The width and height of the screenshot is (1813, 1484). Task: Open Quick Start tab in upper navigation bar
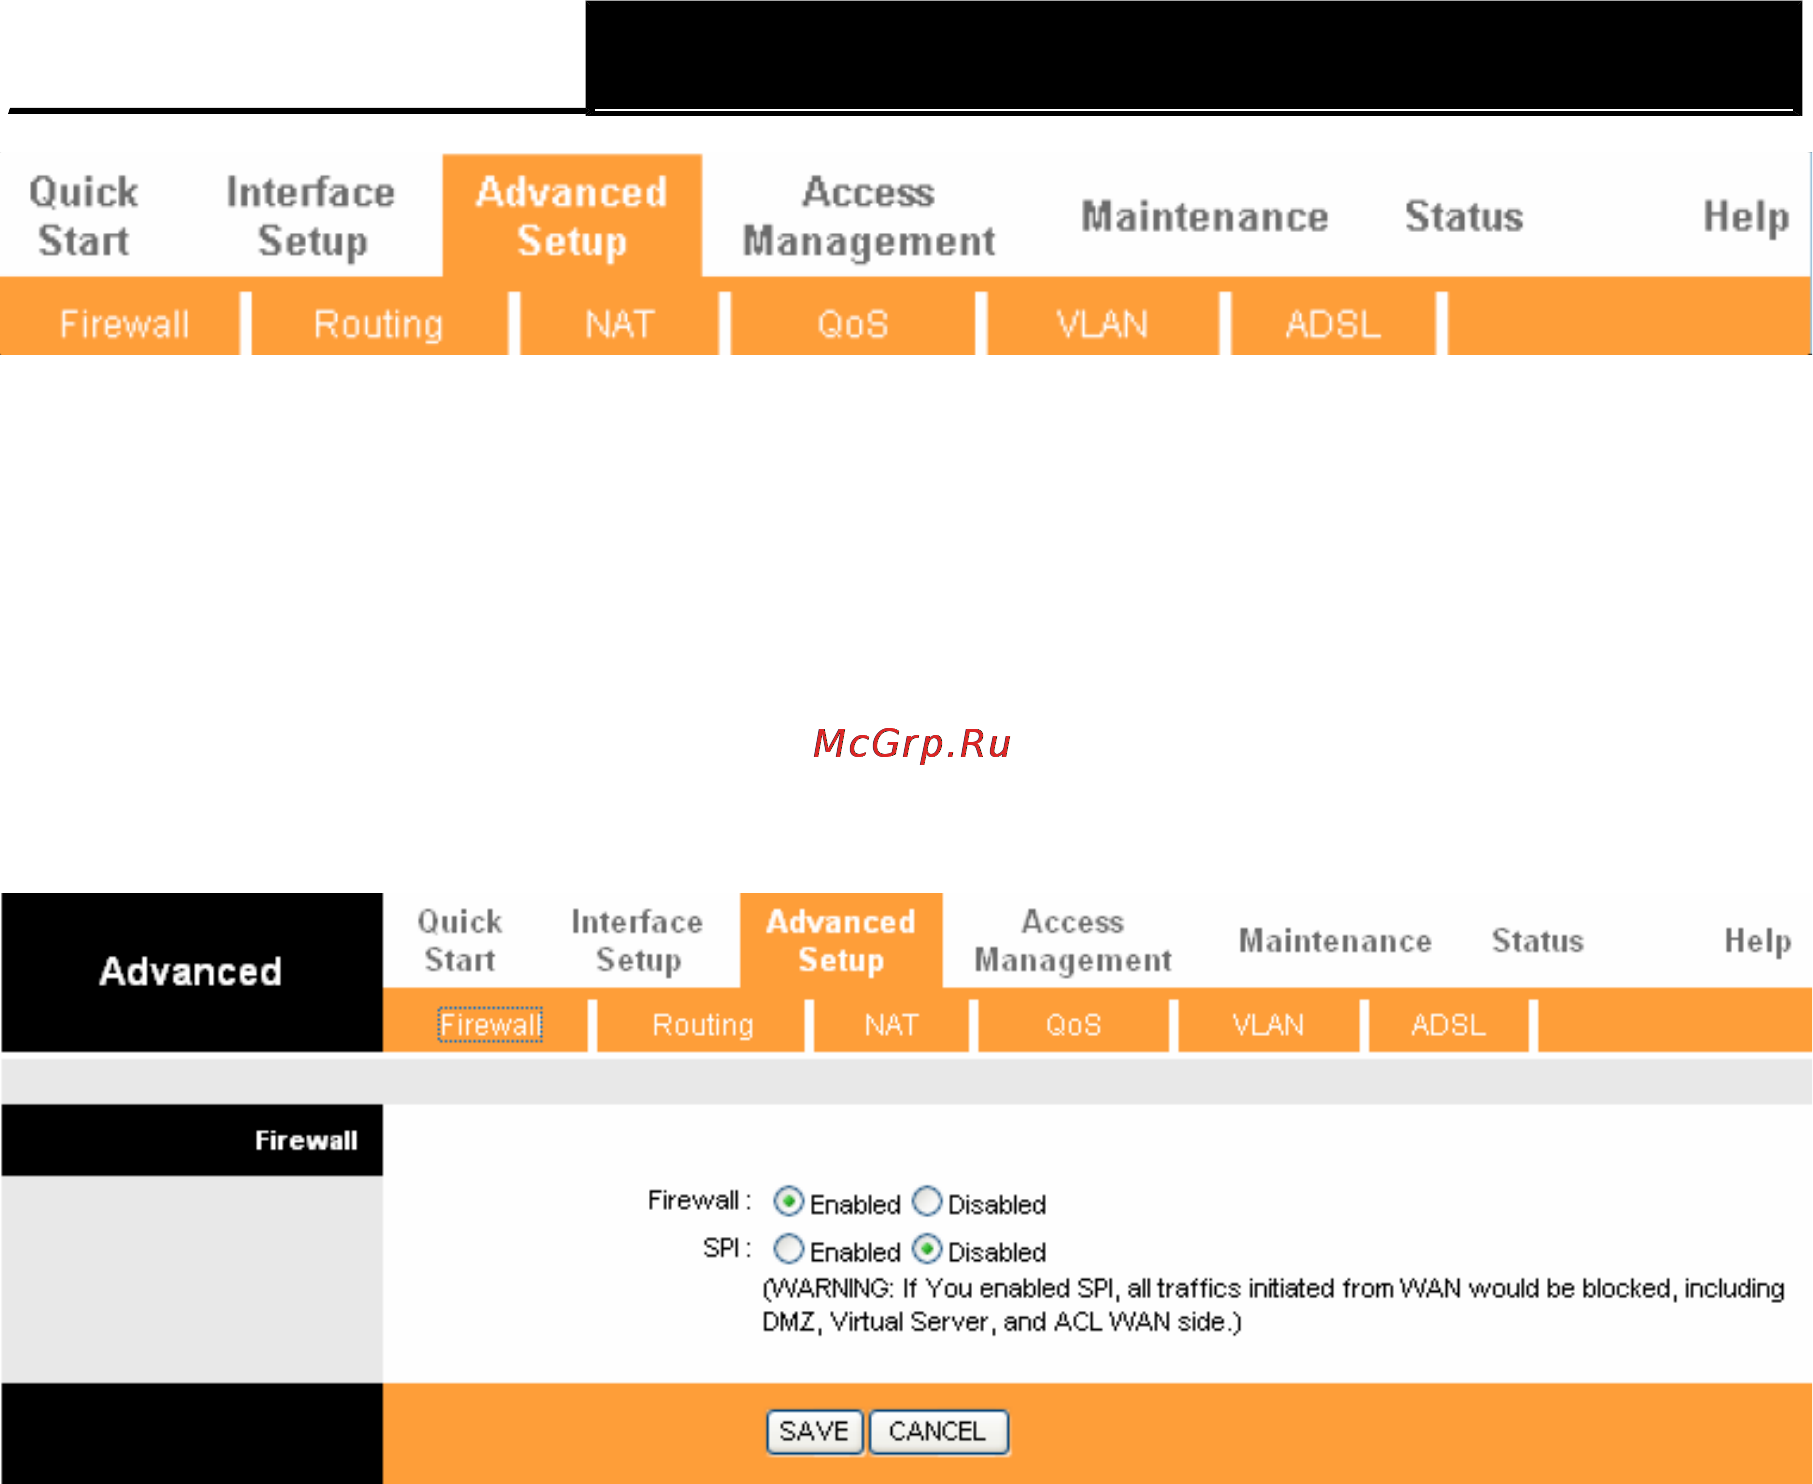click(x=84, y=216)
